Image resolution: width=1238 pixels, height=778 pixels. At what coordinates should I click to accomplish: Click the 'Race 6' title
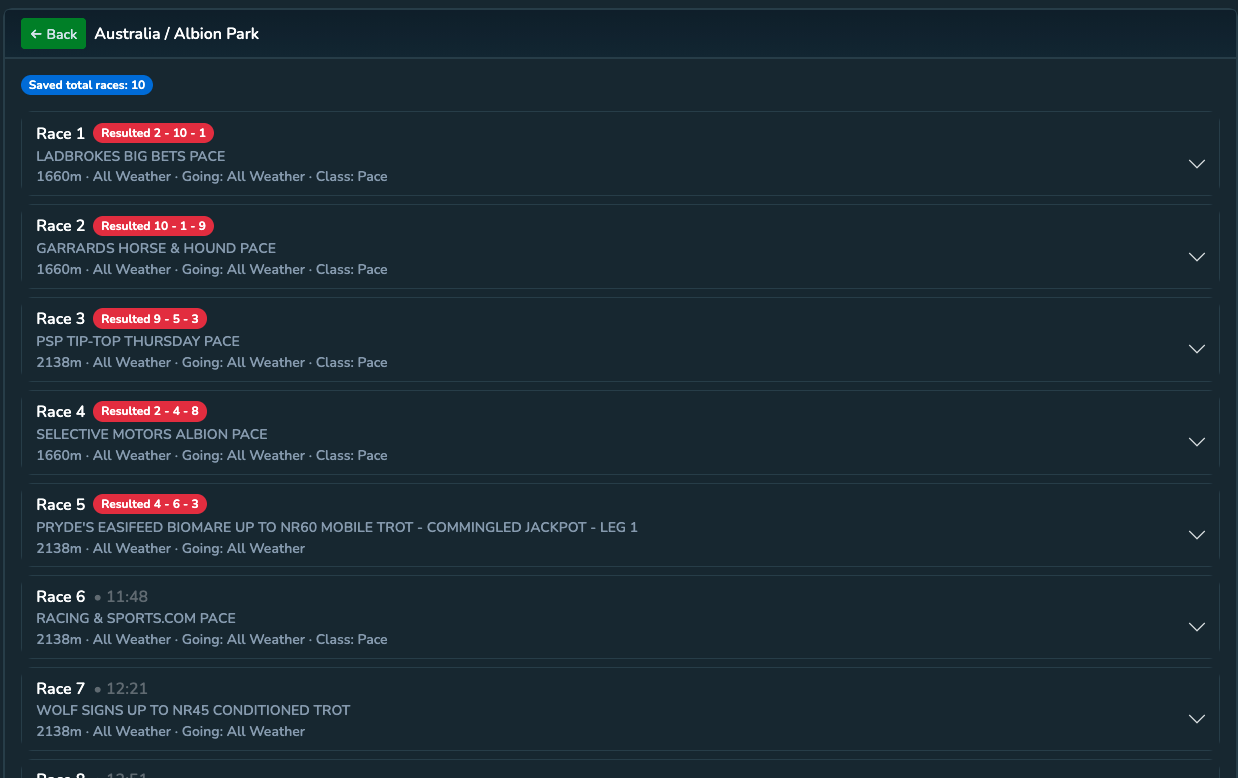tap(61, 597)
